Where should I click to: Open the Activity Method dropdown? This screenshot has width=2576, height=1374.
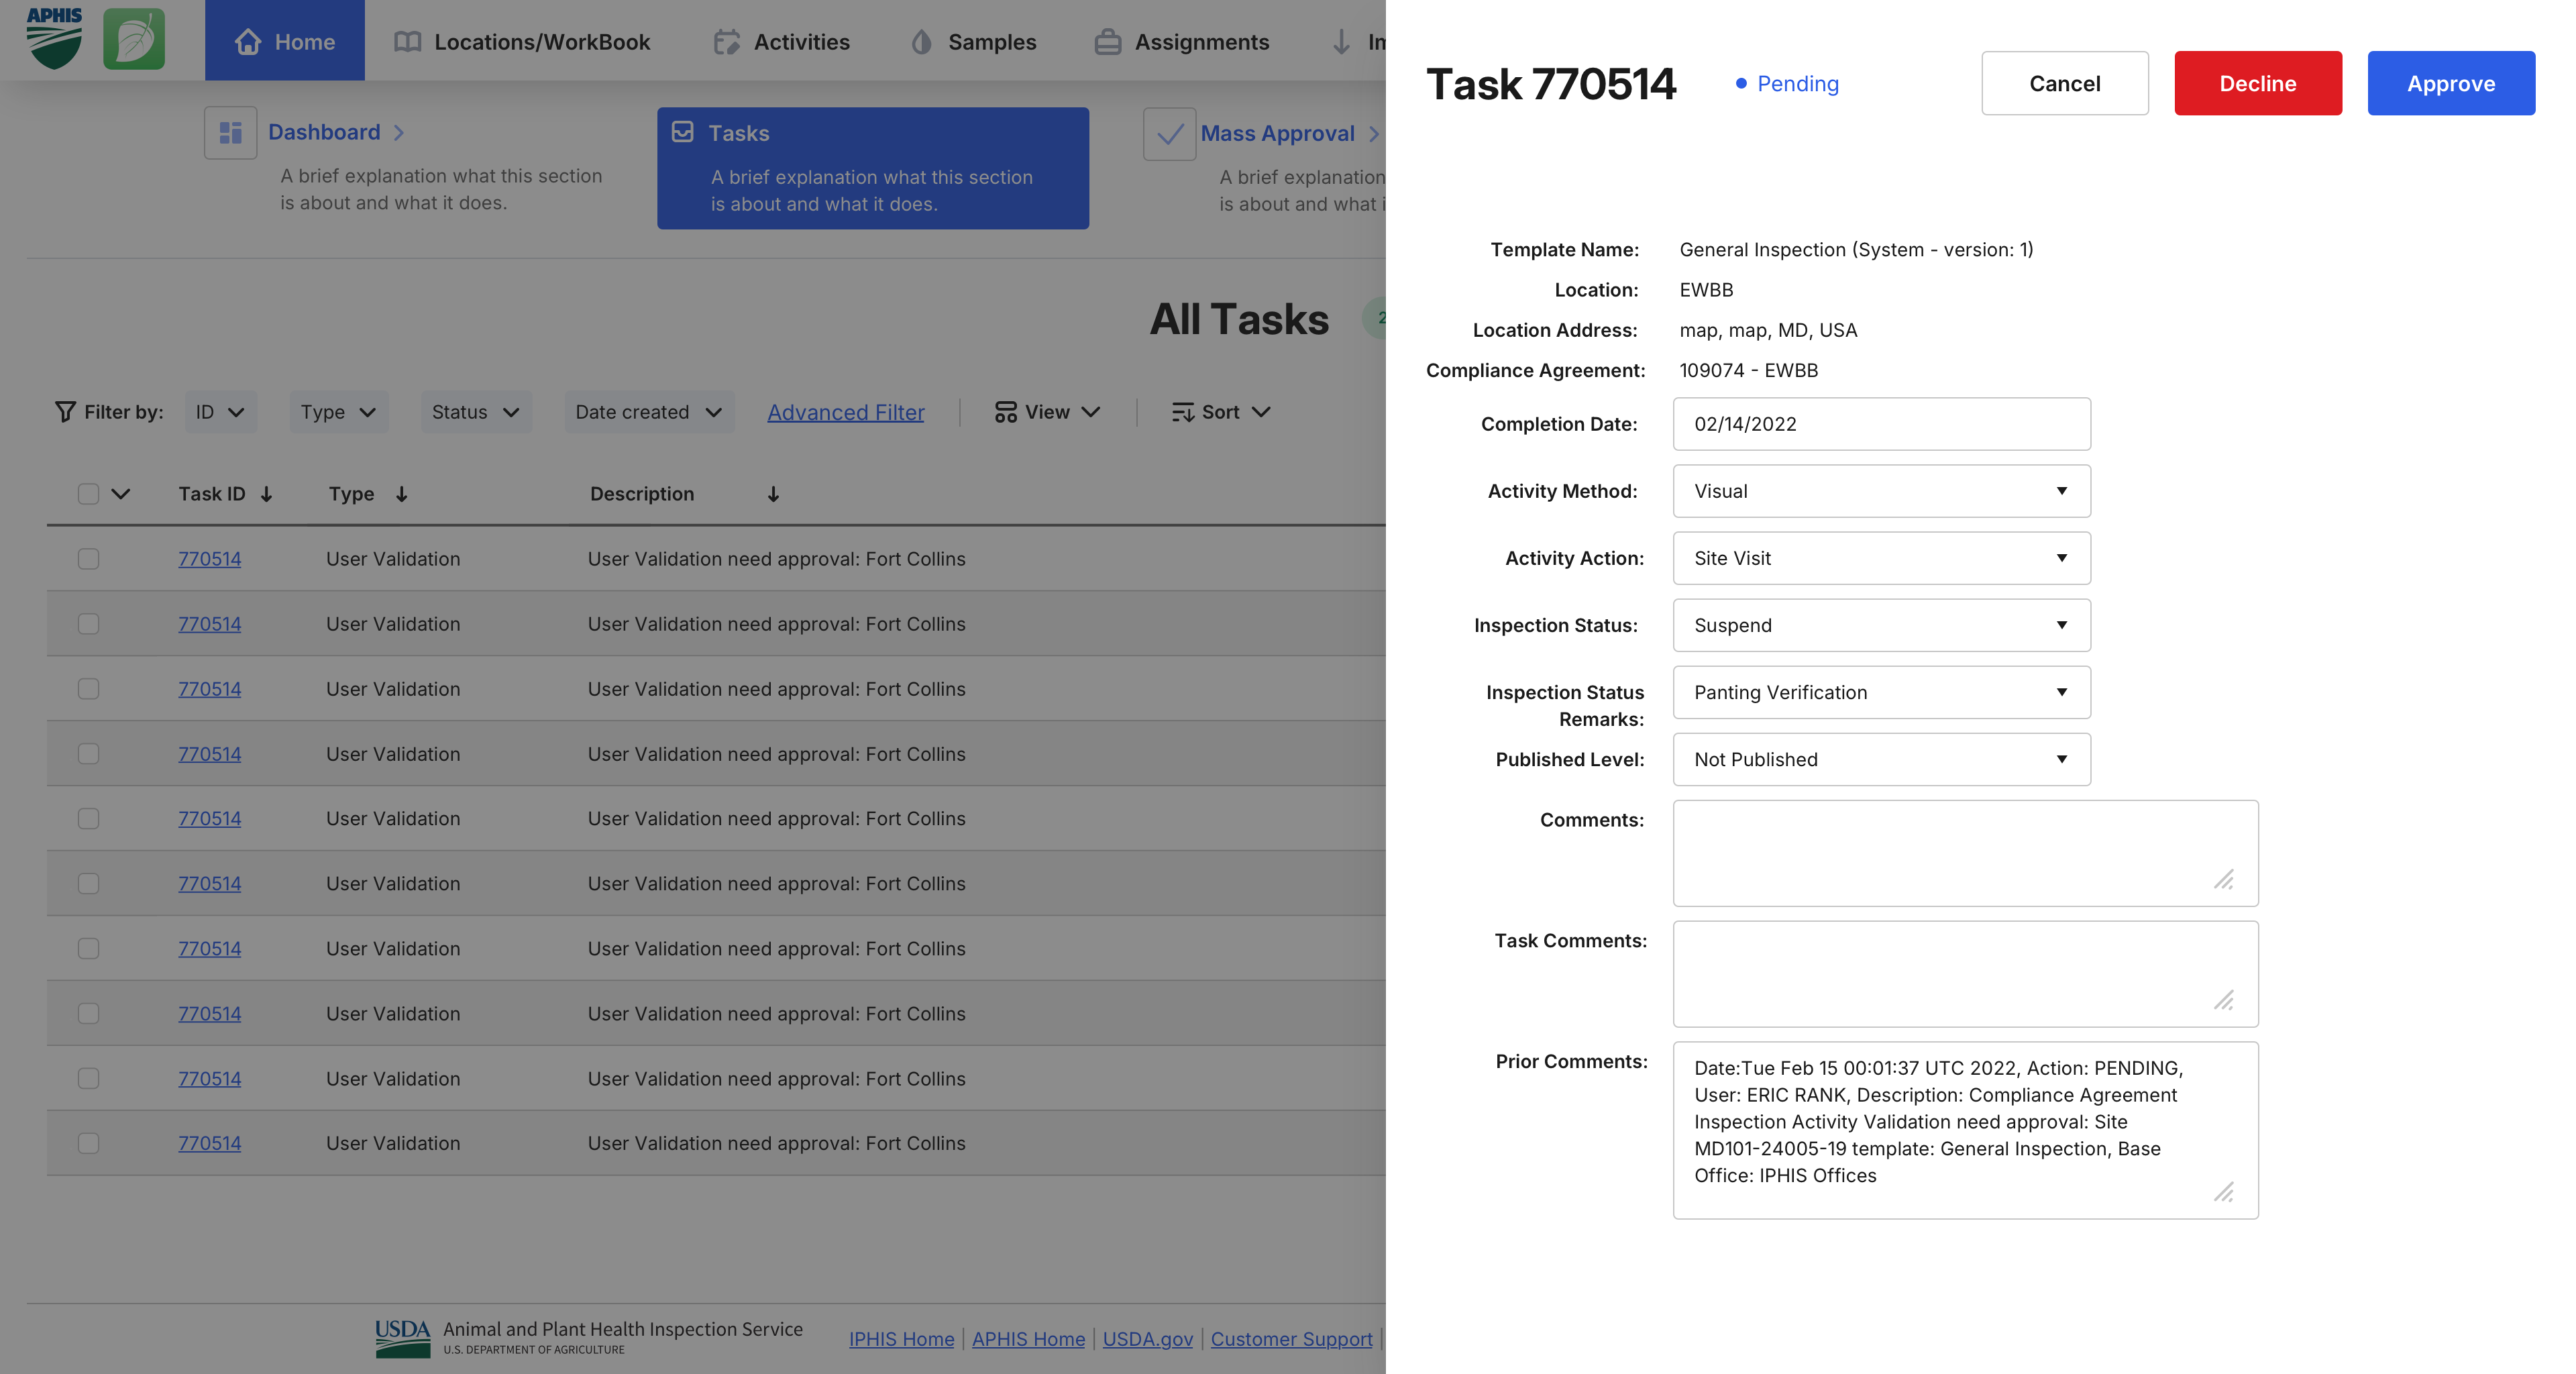click(1880, 491)
